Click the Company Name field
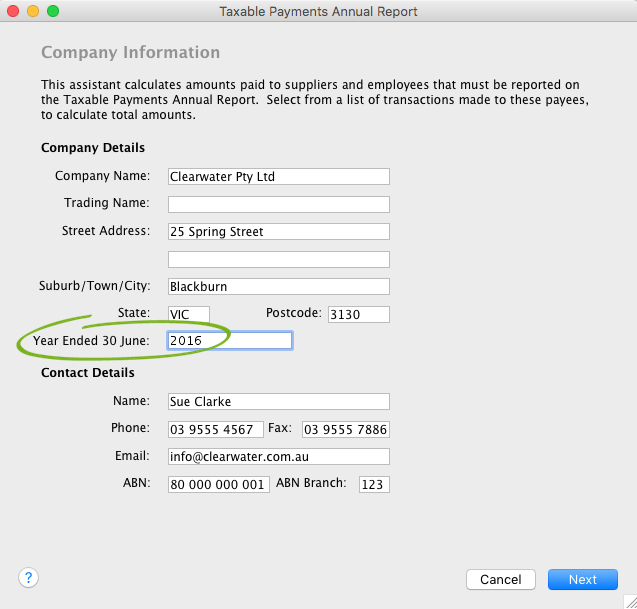This screenshot has width=637, height=609. click(x=278, y=177)
